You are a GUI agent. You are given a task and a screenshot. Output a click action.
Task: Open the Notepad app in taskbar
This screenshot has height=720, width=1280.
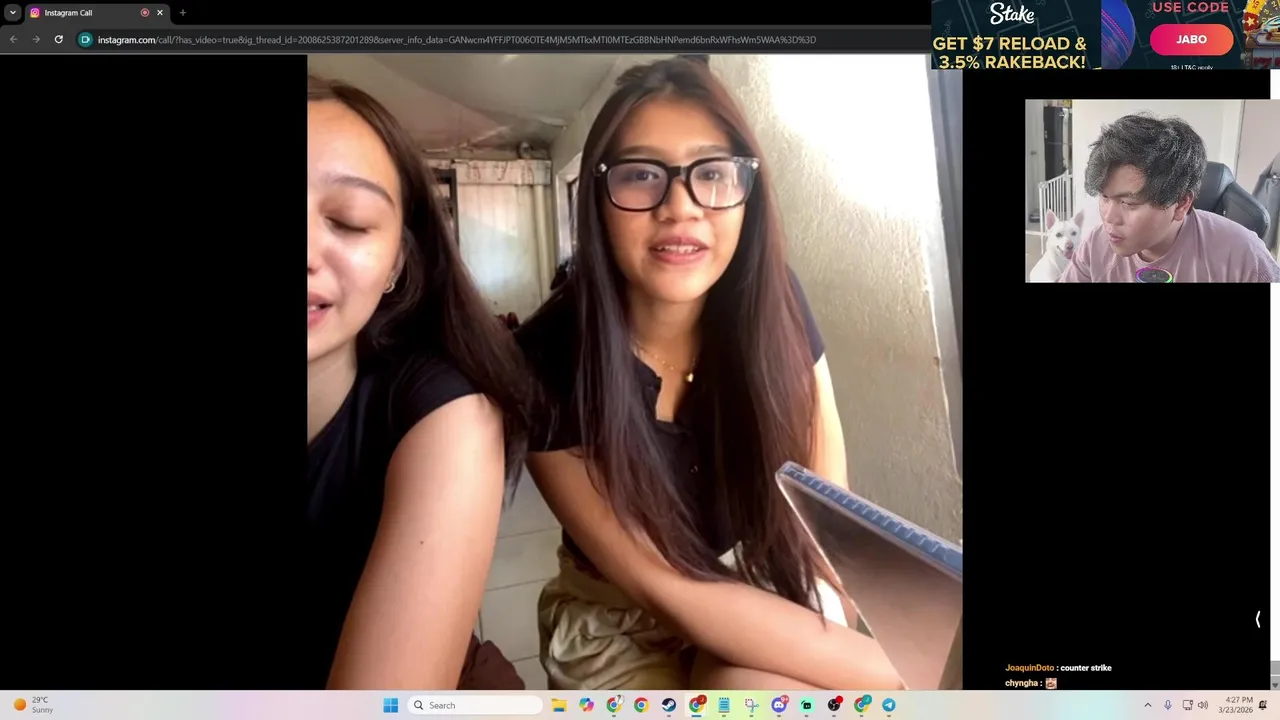click(724, 705)
